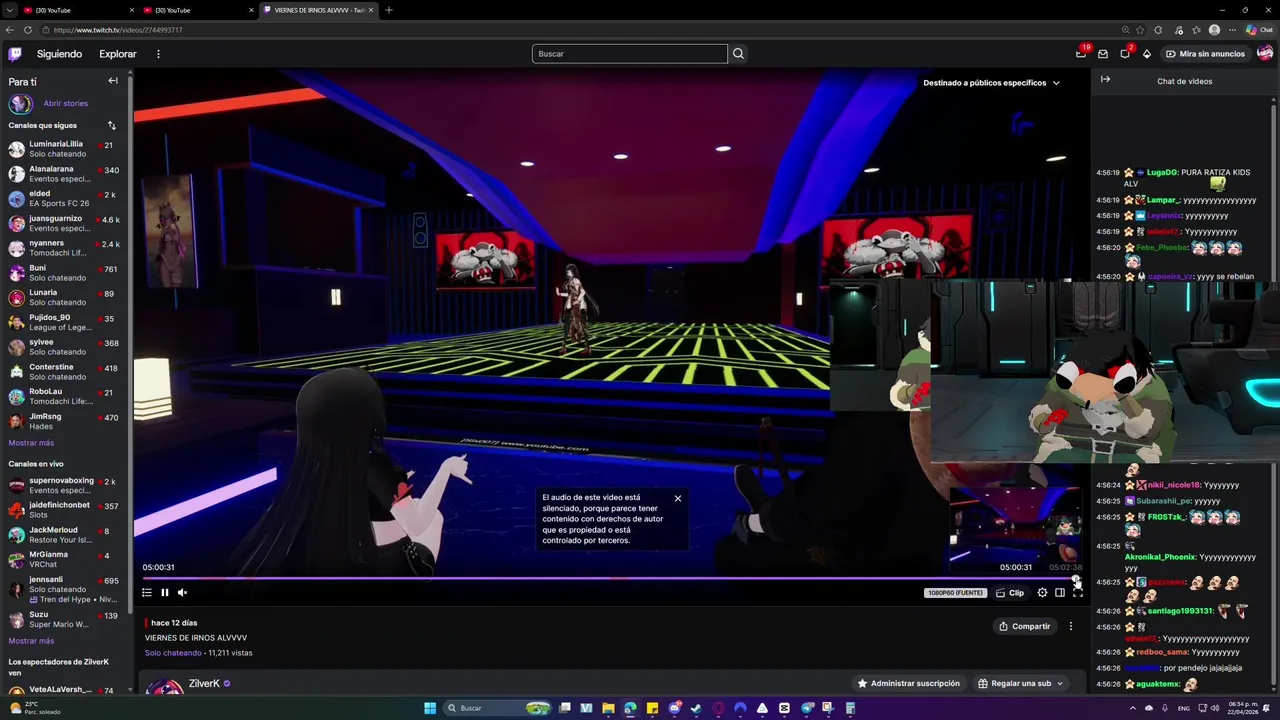Share the video with Compartir
The height and width of the screenshot is (720, 1280).
tap(1024, 626)
